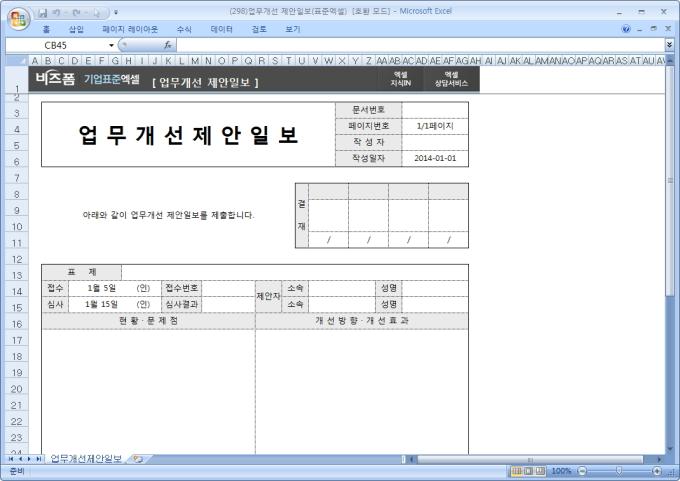The image size is (680, 481).
Task: Click the 표 제 label cell
Action: click(x=82, y=272)
